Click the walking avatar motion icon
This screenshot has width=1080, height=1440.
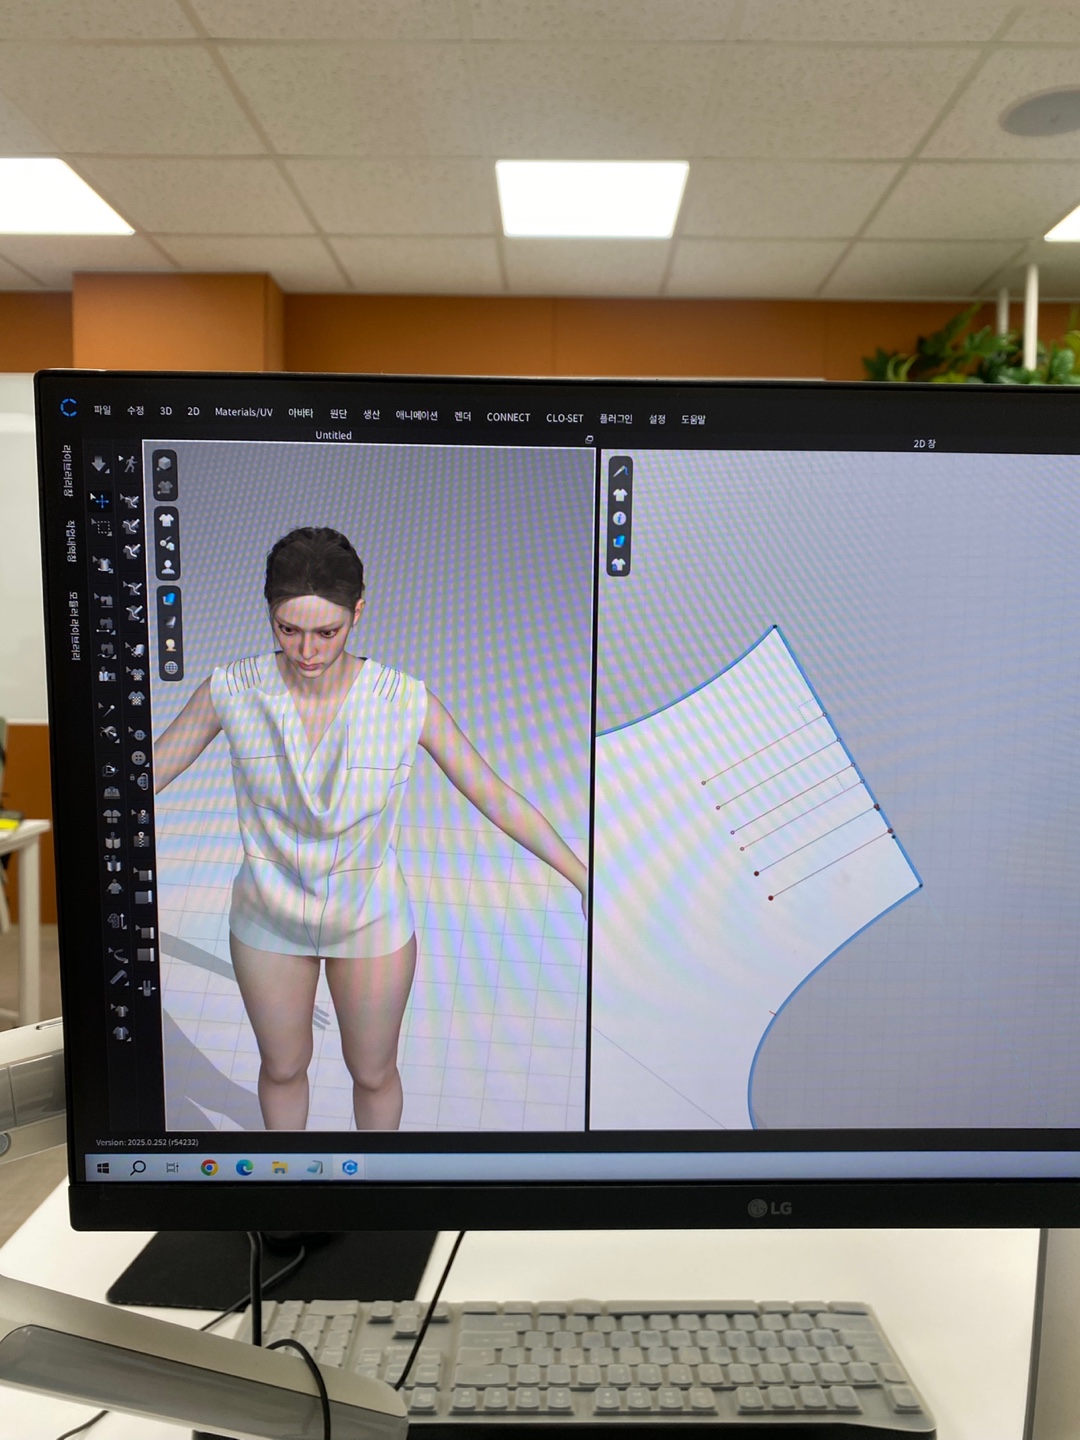pyautogui.click(x=130, y=464)
